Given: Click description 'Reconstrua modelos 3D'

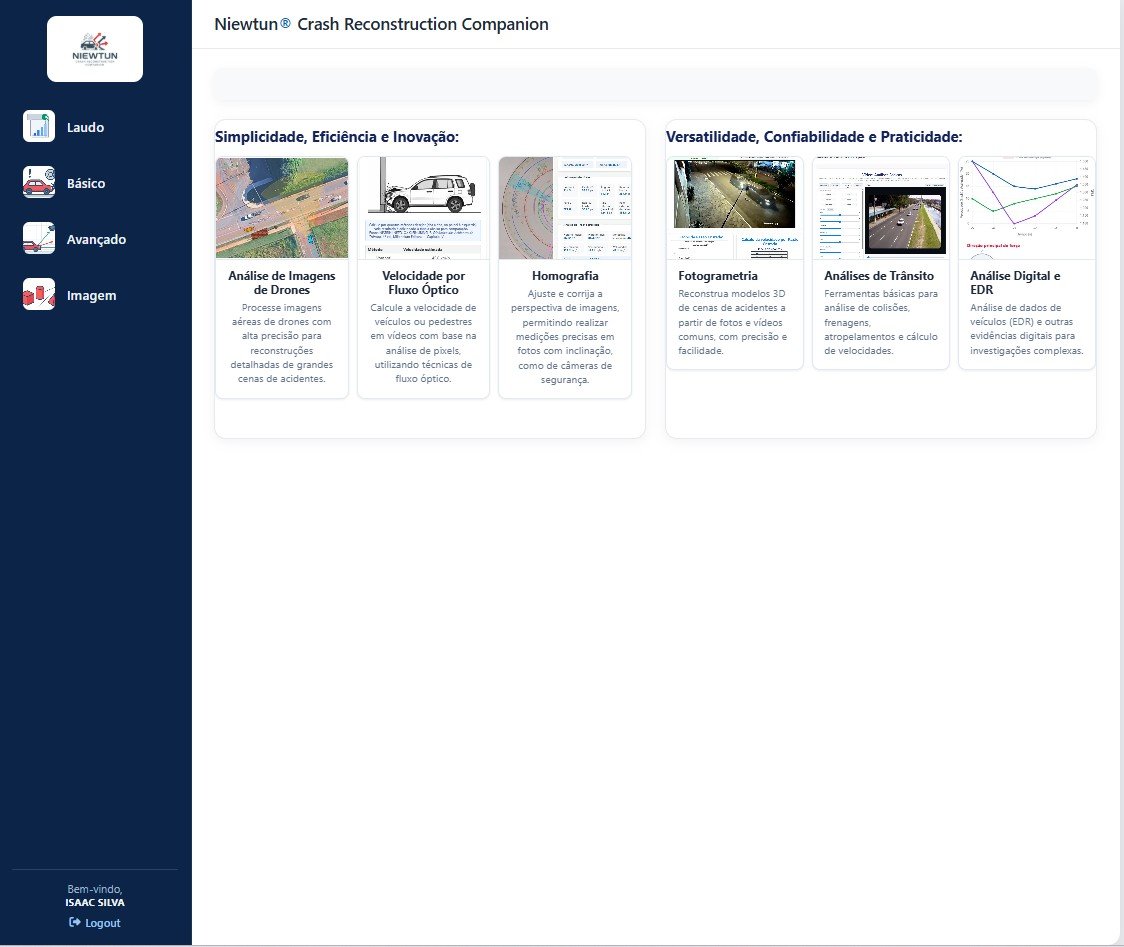Looking at the screenshot, I should click(x=733, y=322).
